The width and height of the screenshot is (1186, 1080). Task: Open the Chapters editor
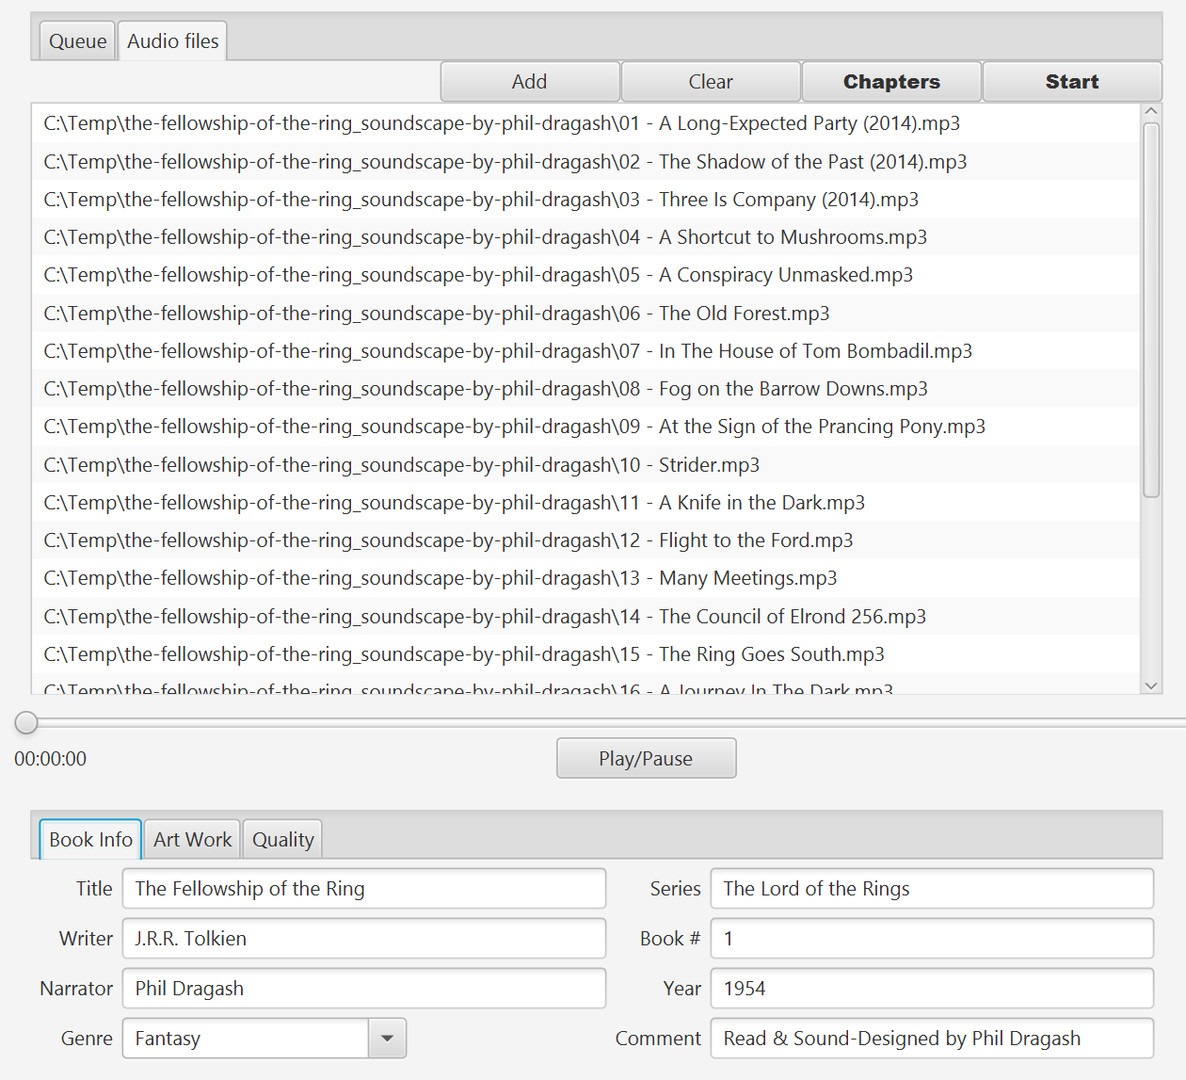890,81
